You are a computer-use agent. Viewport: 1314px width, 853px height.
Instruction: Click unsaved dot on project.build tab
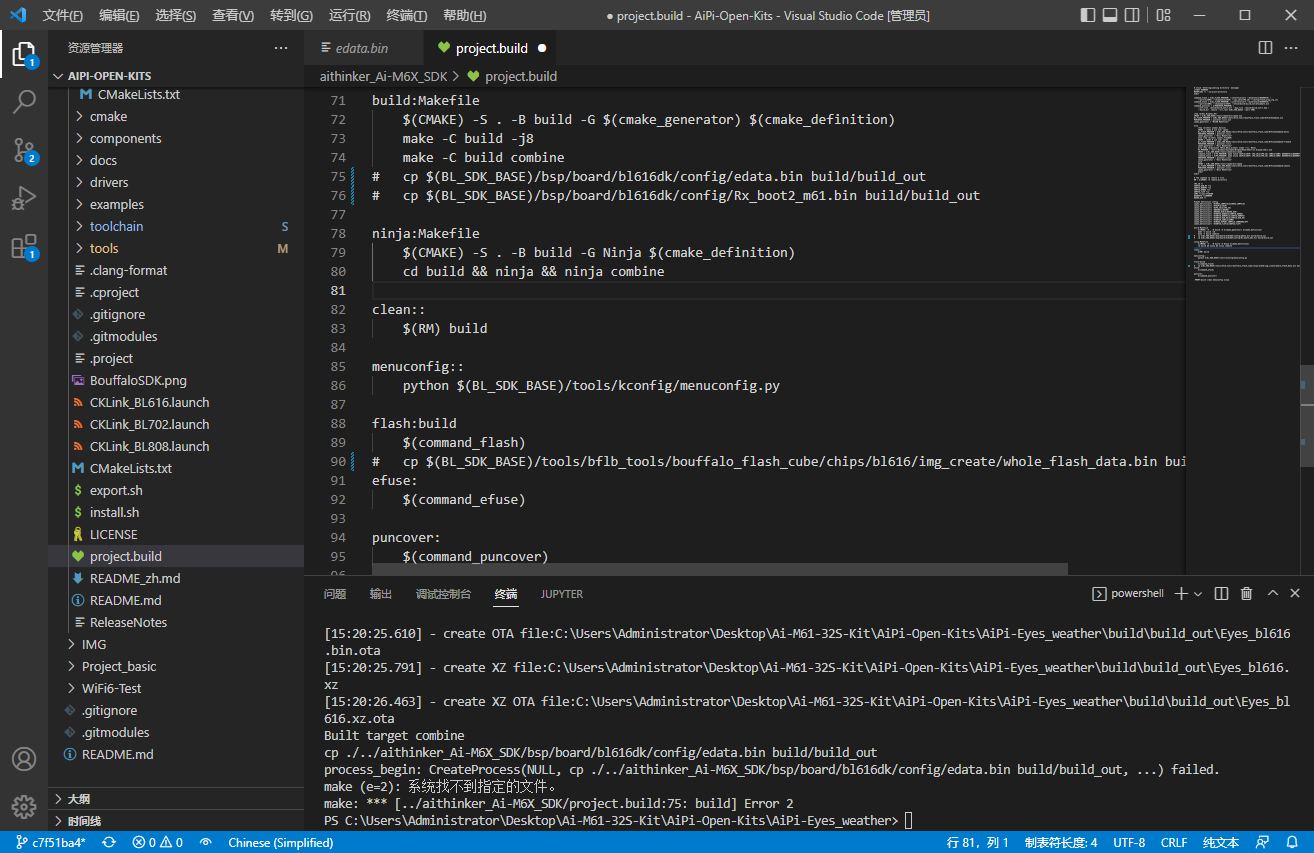542,48
